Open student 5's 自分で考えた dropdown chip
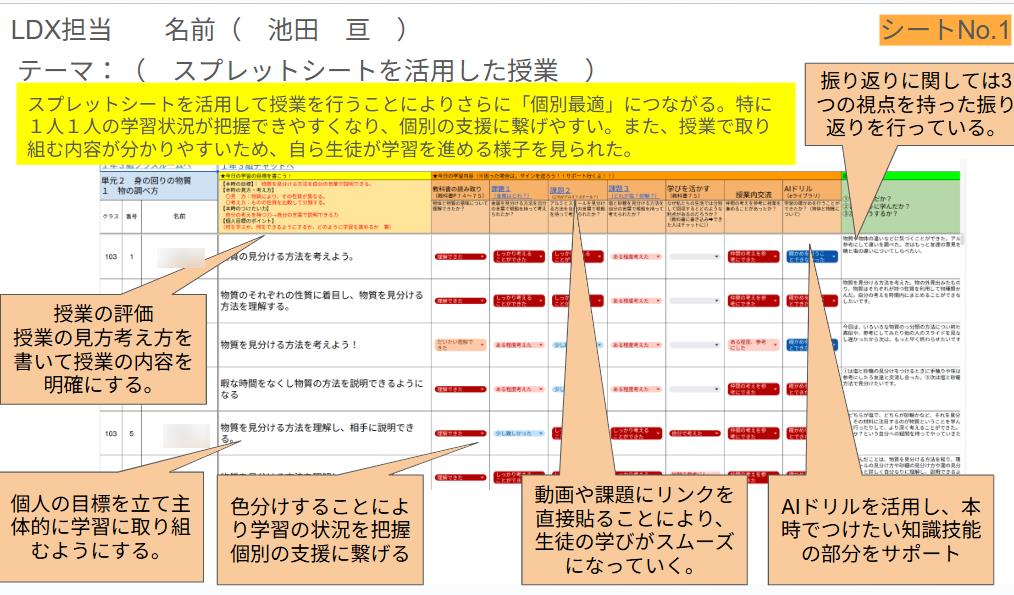The width and height of the screenshot is (1014, 595). pos(695,434)
